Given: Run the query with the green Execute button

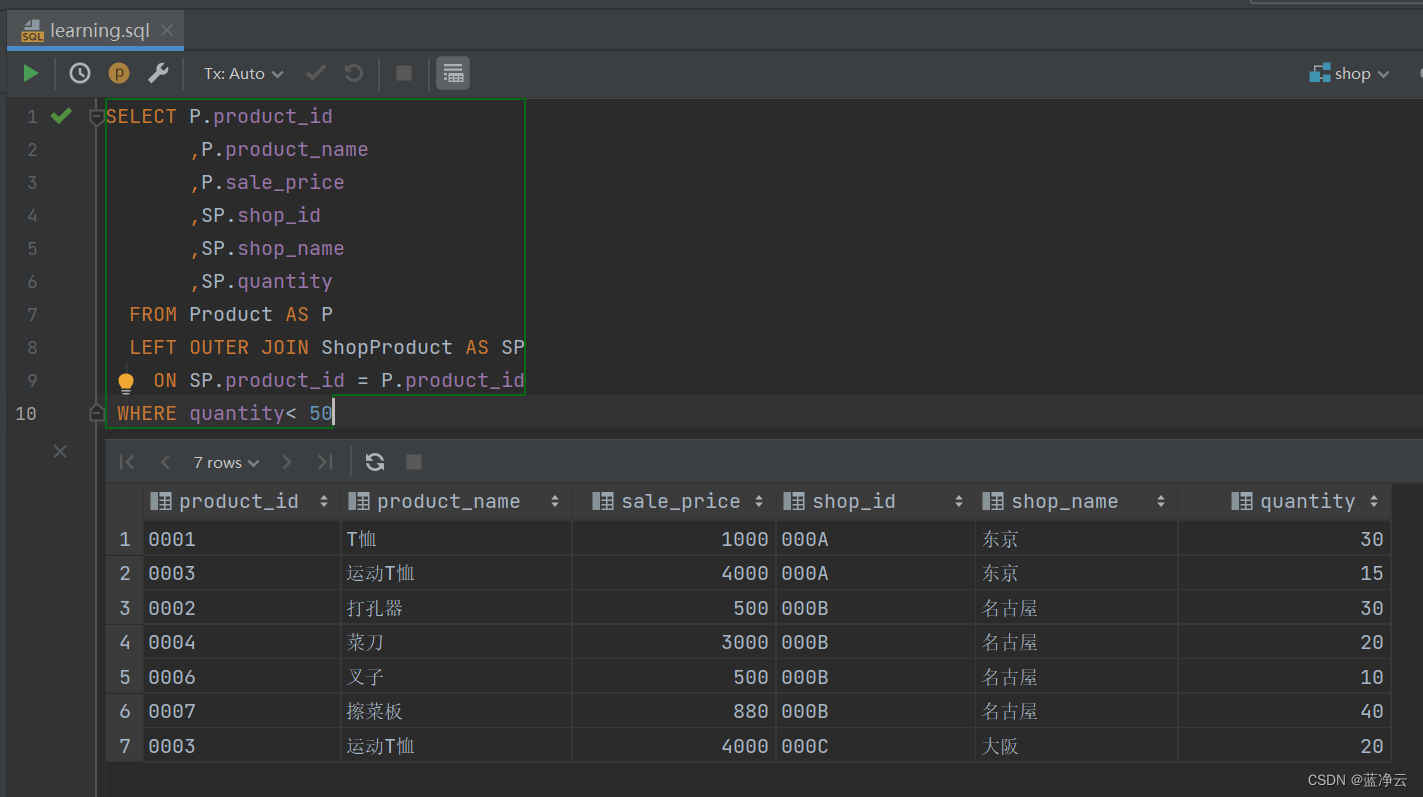Looking at the screenshot, I should [x=31, y=73].
